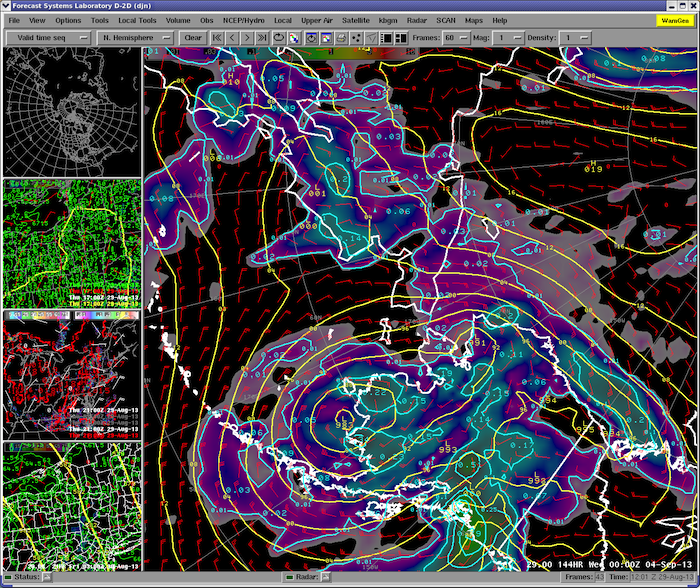Image resolution: width=700 pixels, height=588 pixels.
Task: Click the printer icon in toolbar
Action: point(342,37)
